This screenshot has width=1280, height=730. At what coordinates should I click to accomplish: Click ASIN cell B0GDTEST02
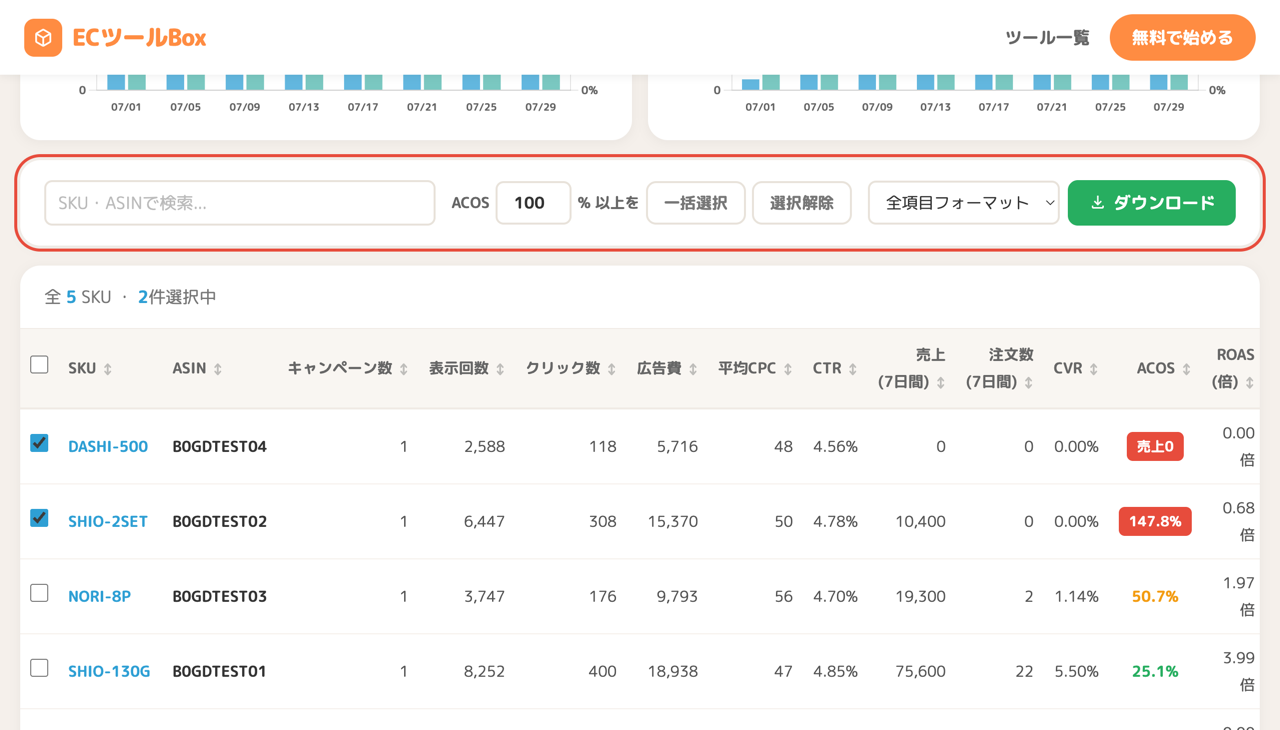tap(219, 522)
